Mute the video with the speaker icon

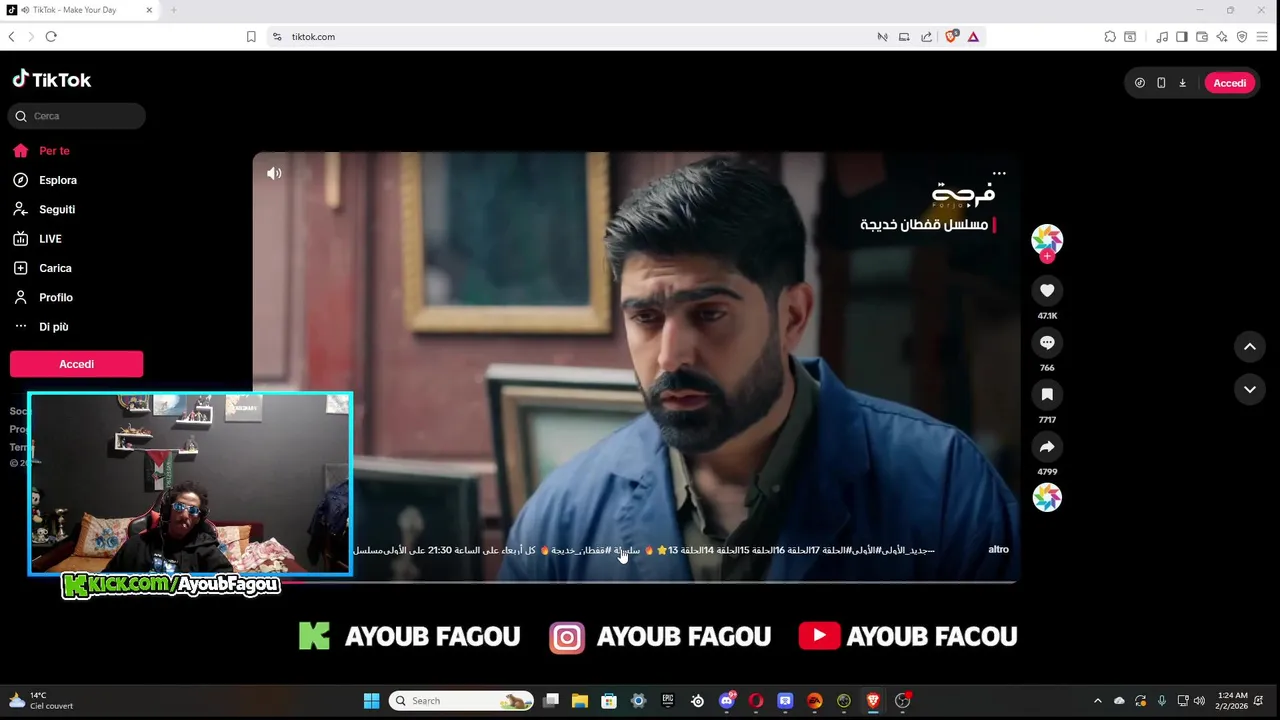(x=274, y=173)
